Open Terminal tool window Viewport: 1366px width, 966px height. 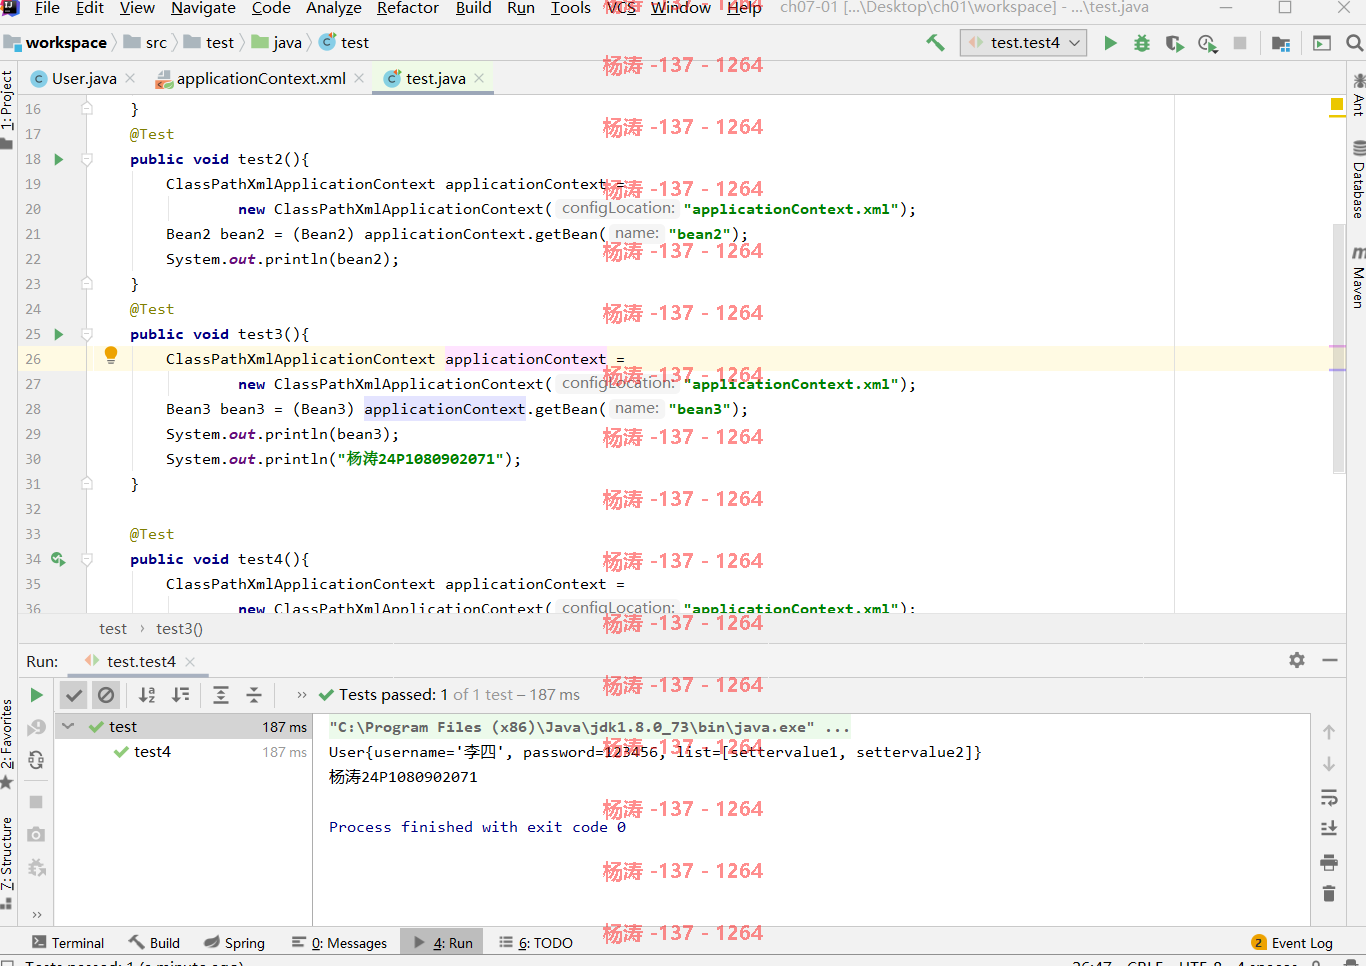[x=68, y=943]
